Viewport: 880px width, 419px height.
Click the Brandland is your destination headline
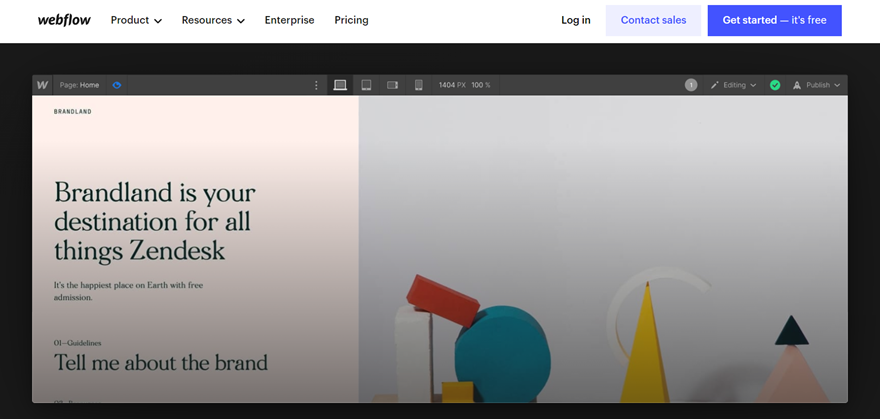(x=155, y=222)
